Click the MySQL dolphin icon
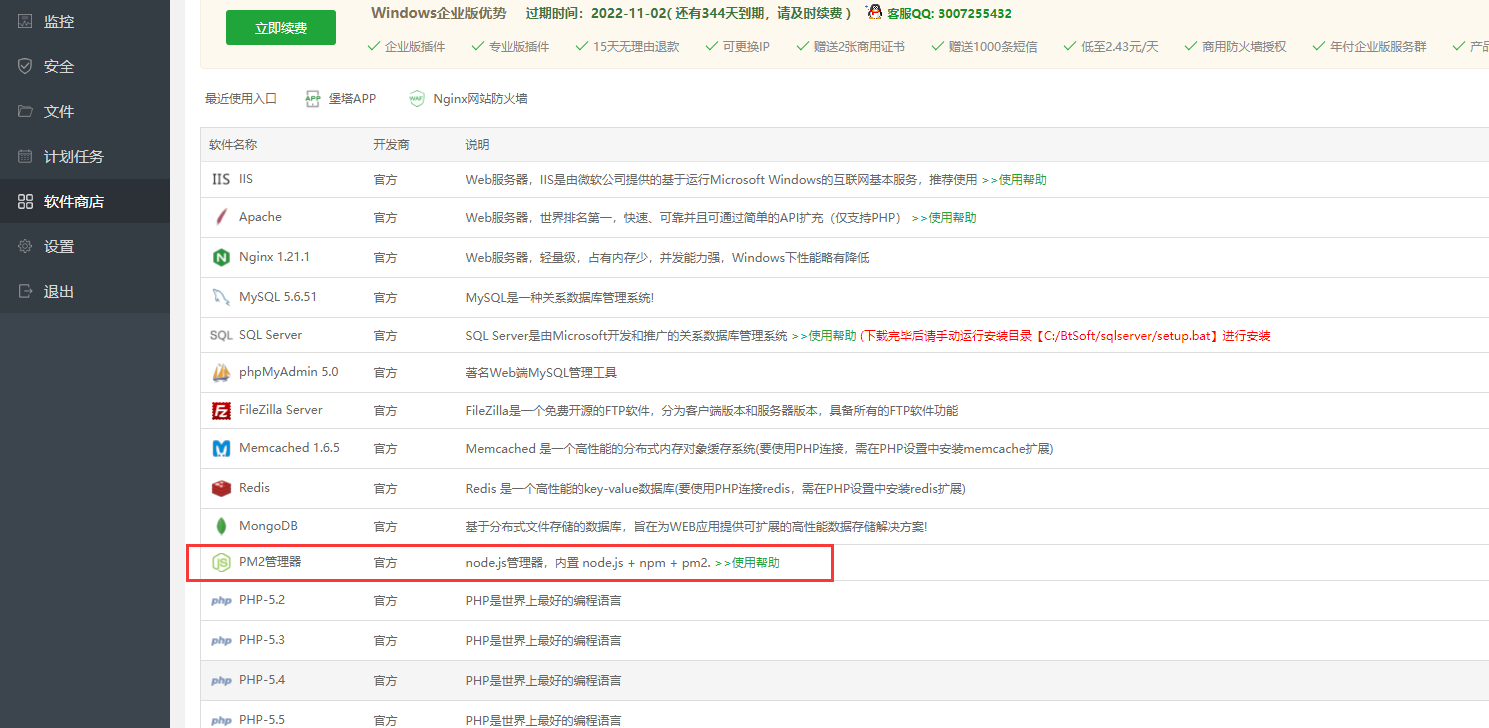This screenshot has height=728, width=1489. coord(221,297)
